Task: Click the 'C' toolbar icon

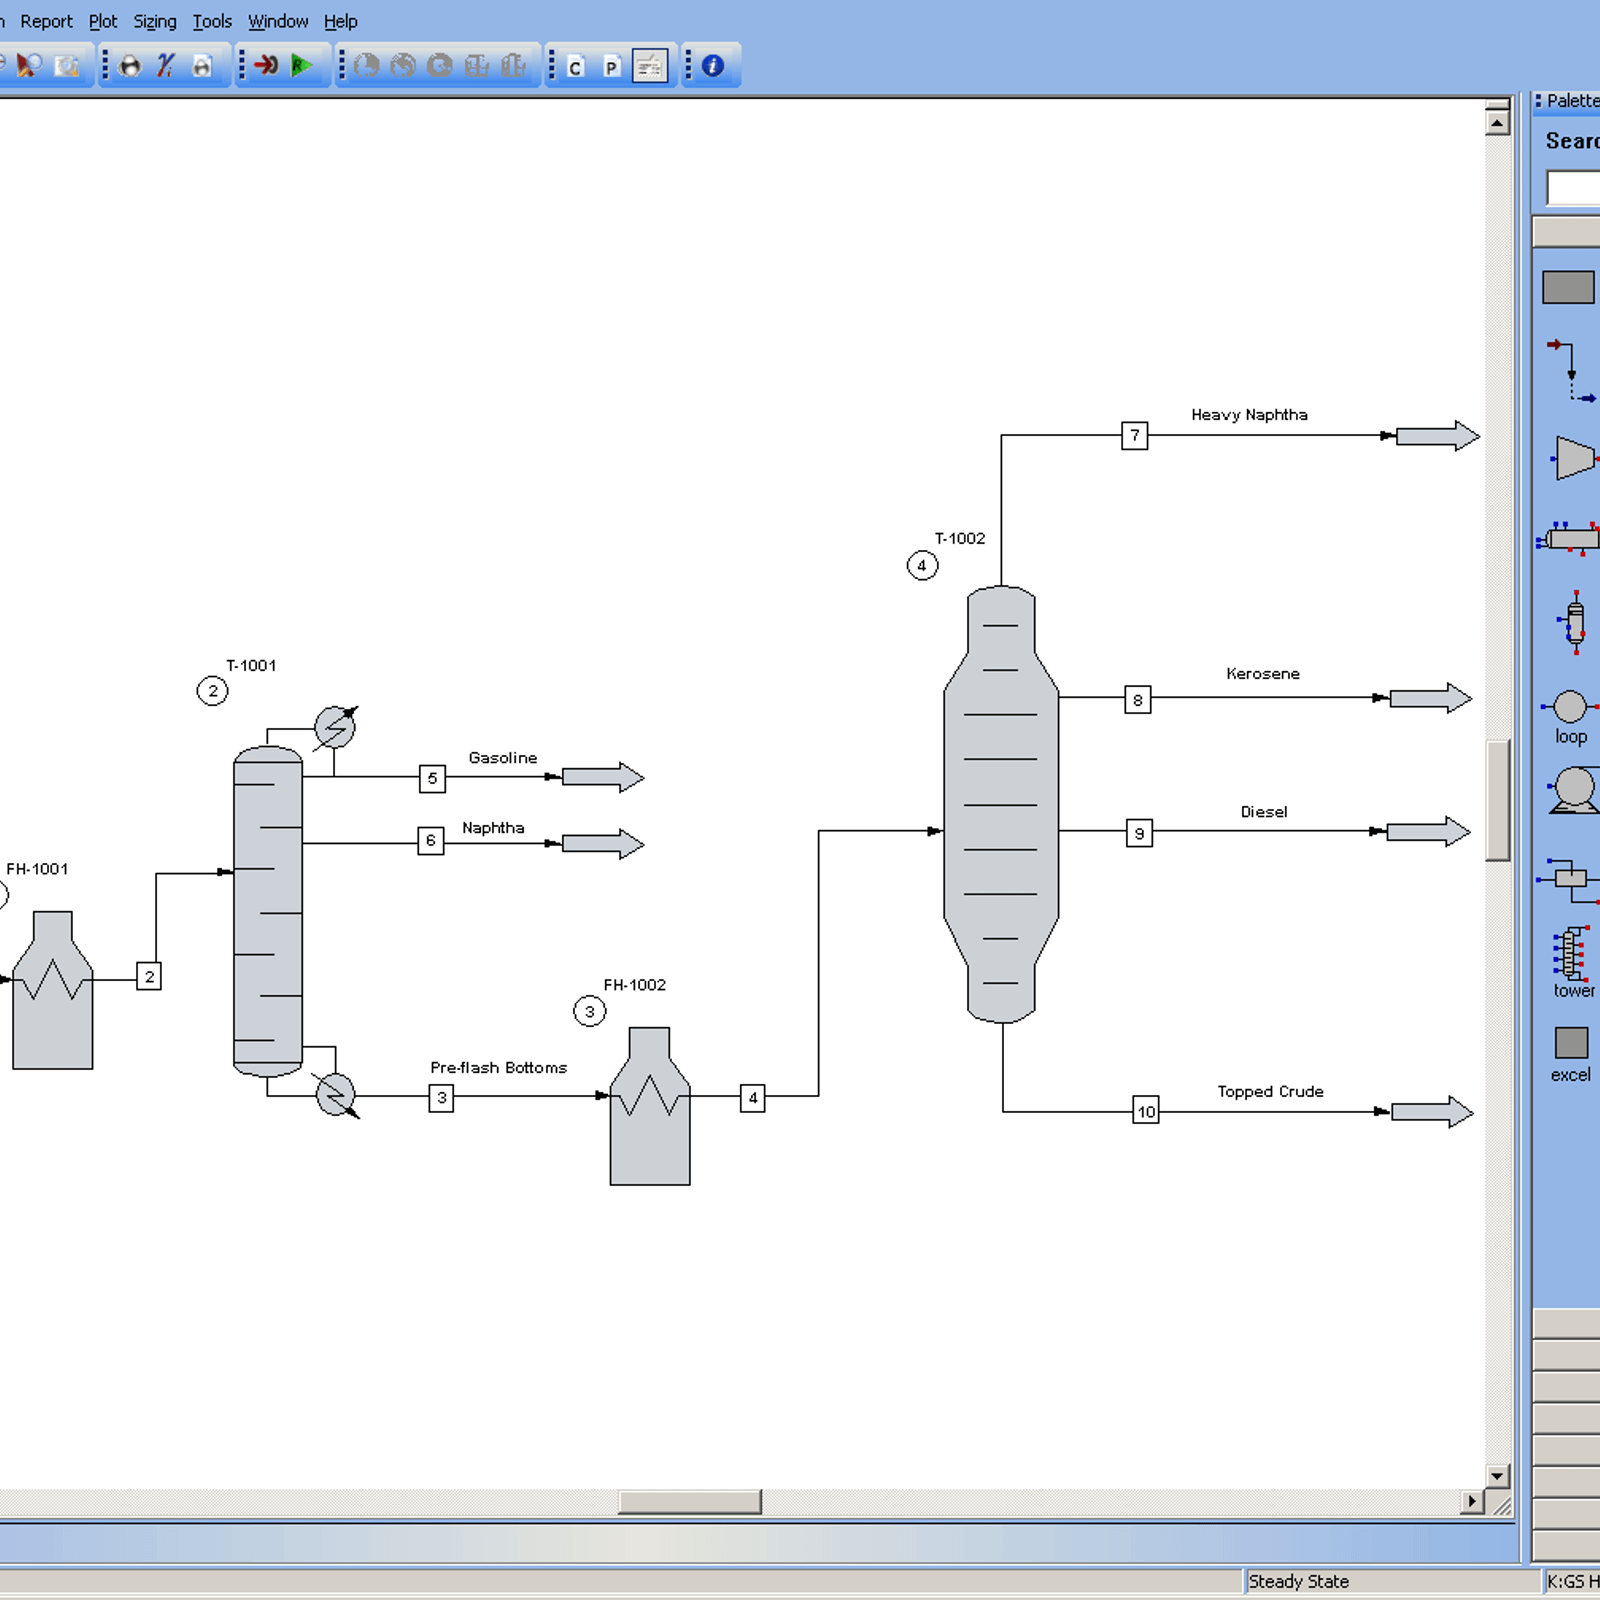Action: 575,66
